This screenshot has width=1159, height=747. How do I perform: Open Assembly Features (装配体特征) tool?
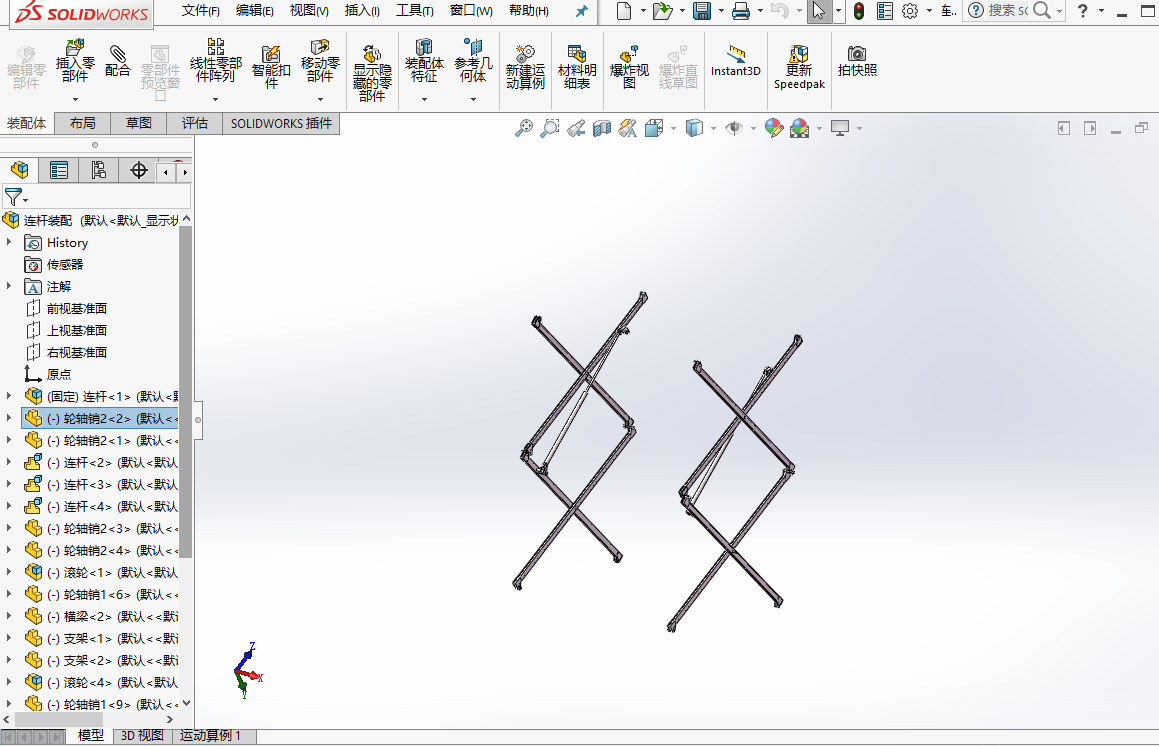click(424, 61)
